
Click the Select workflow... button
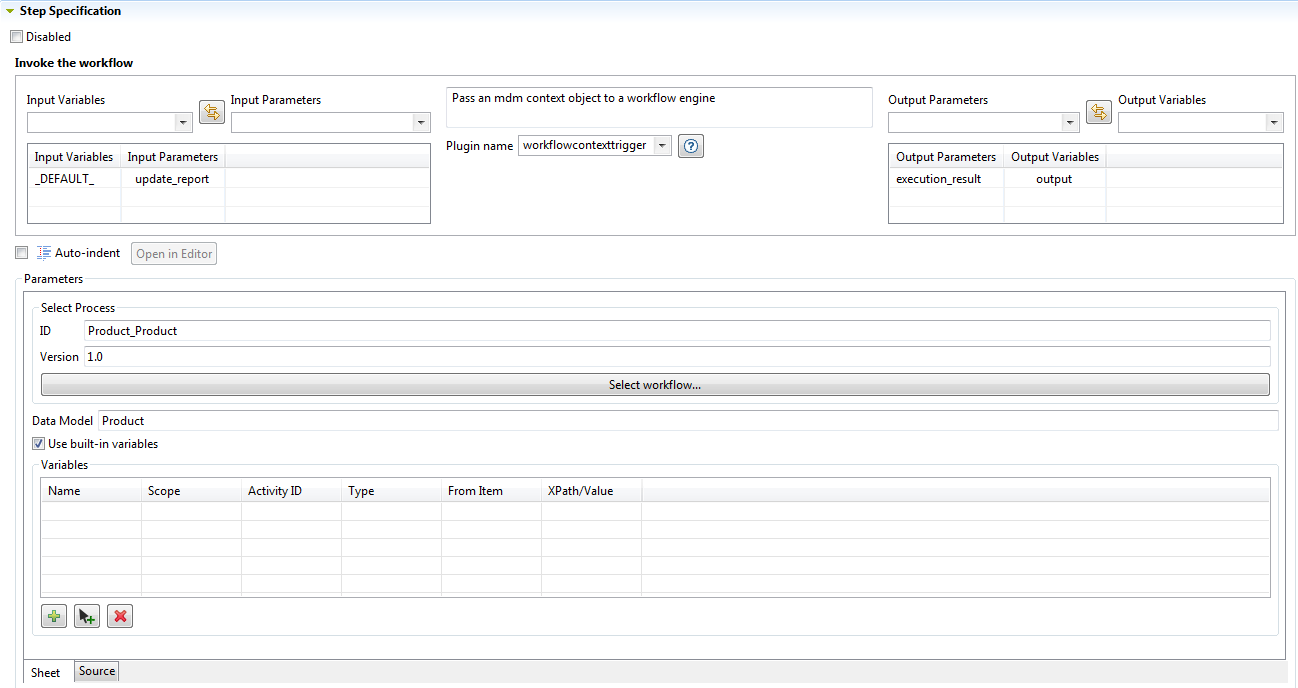pos(654,385)
